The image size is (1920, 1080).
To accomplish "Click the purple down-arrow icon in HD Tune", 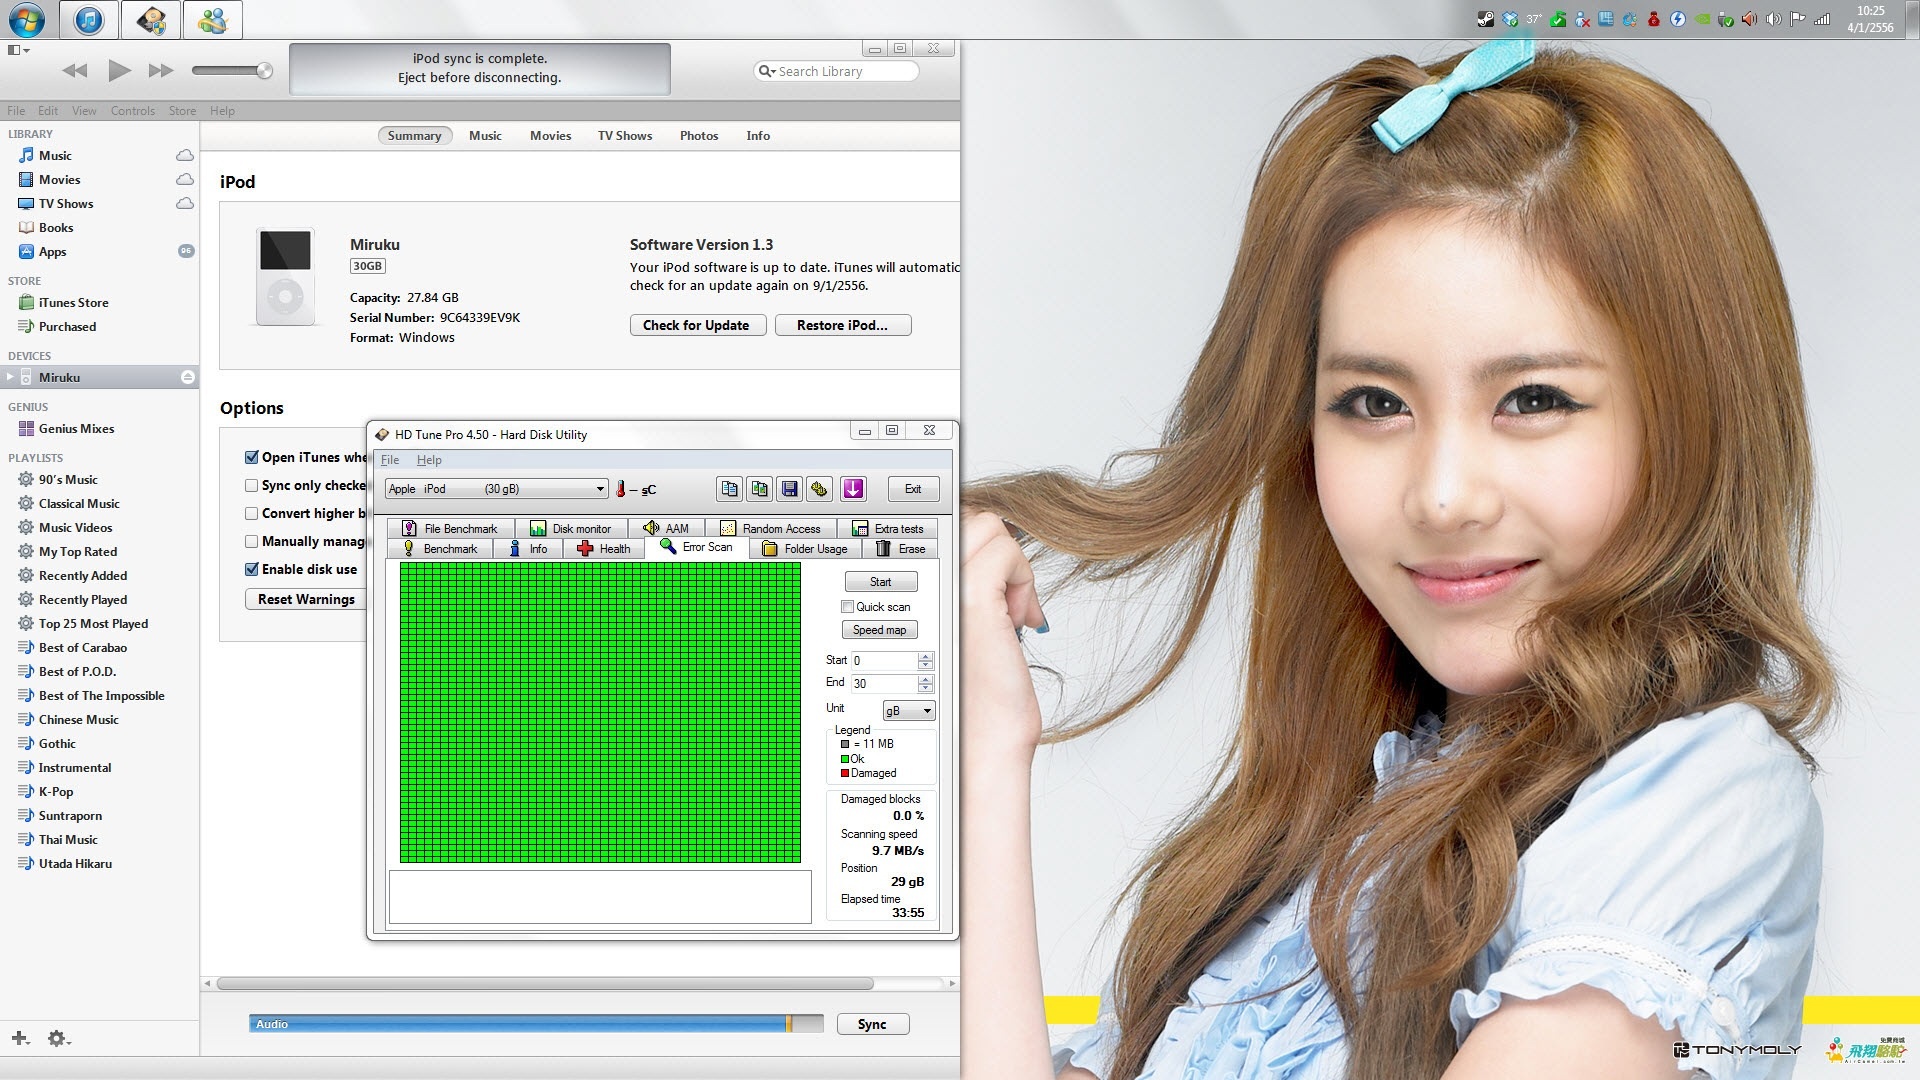I will 853,489.
